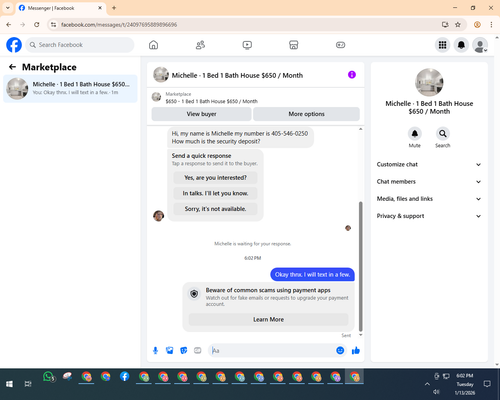Click the Facebook logo
500x400 pixels.
[x=14, y=45]
